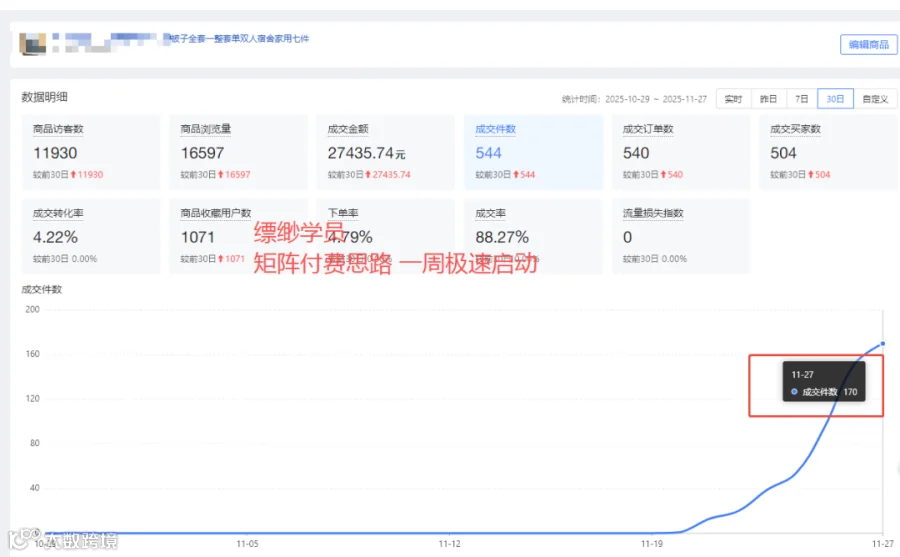Select the 昨日 time range tab
This screenshot has width=900, height=557.
click(x=769, y=99)
